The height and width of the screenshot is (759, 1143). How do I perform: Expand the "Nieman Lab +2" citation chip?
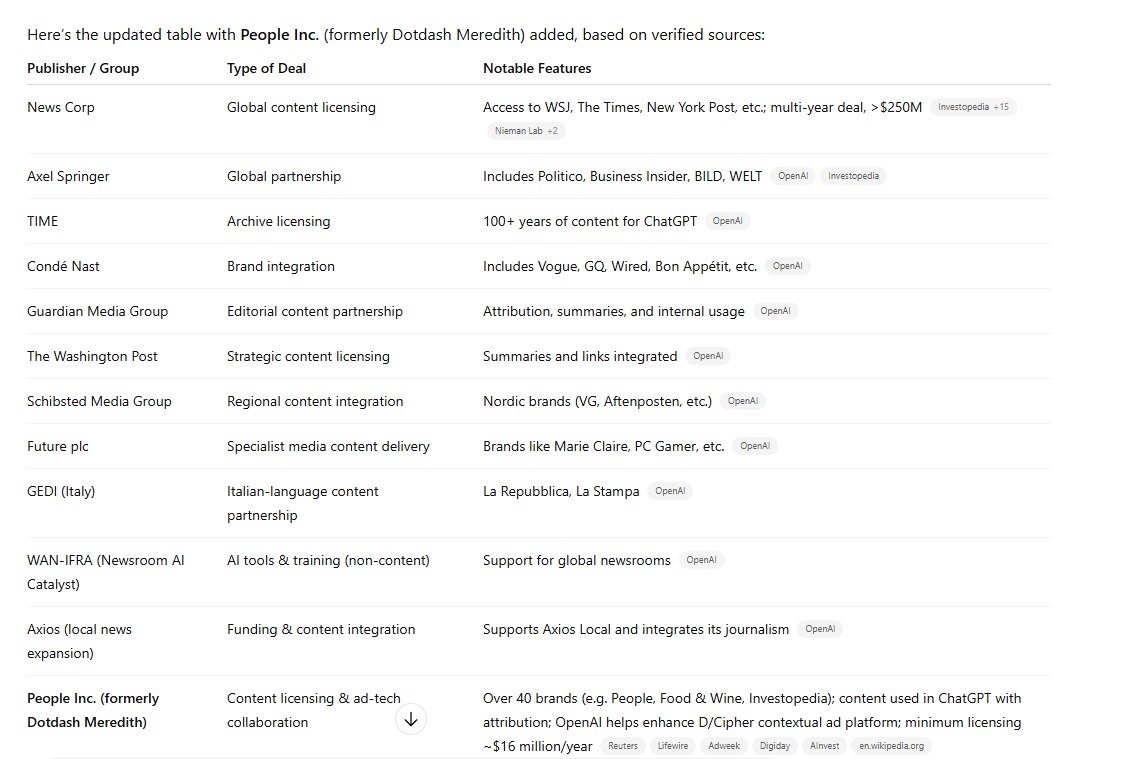tap(526, 130)
